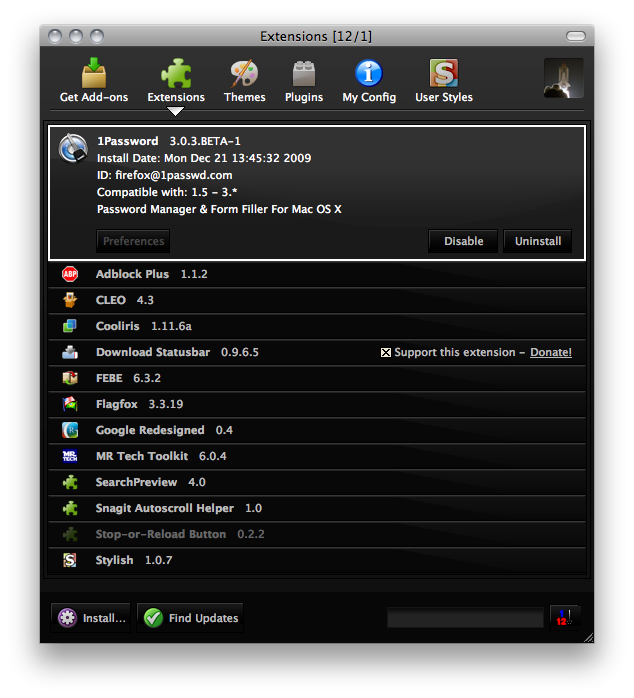Open the My Config info icon
This screenshot has height=698, width=634.
pyautogui.click(x=369, y=73)
